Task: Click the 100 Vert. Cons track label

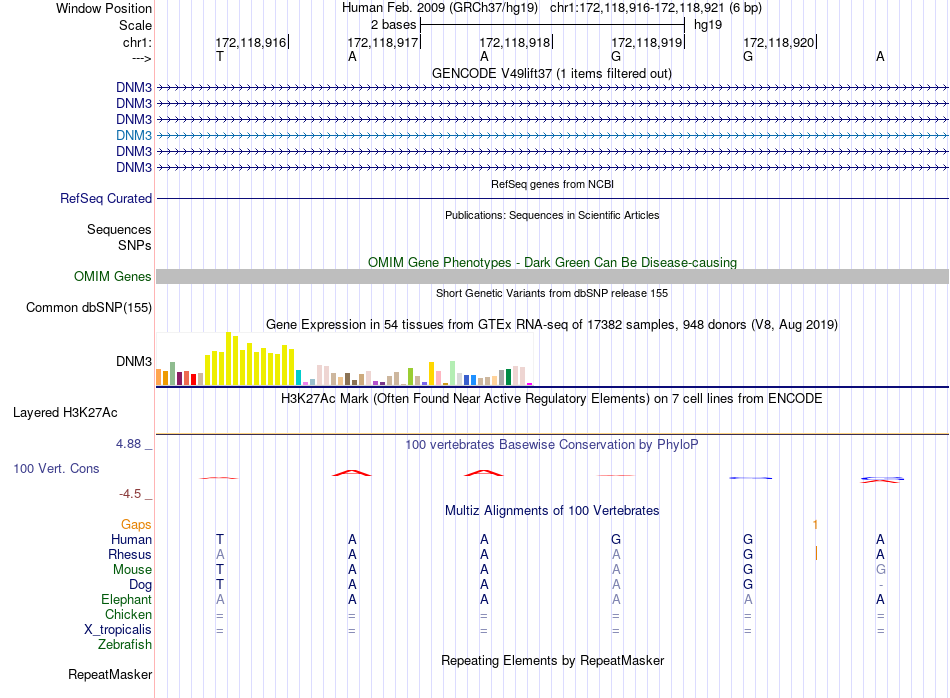Action: pyautogui.click(x=56, y=468)
